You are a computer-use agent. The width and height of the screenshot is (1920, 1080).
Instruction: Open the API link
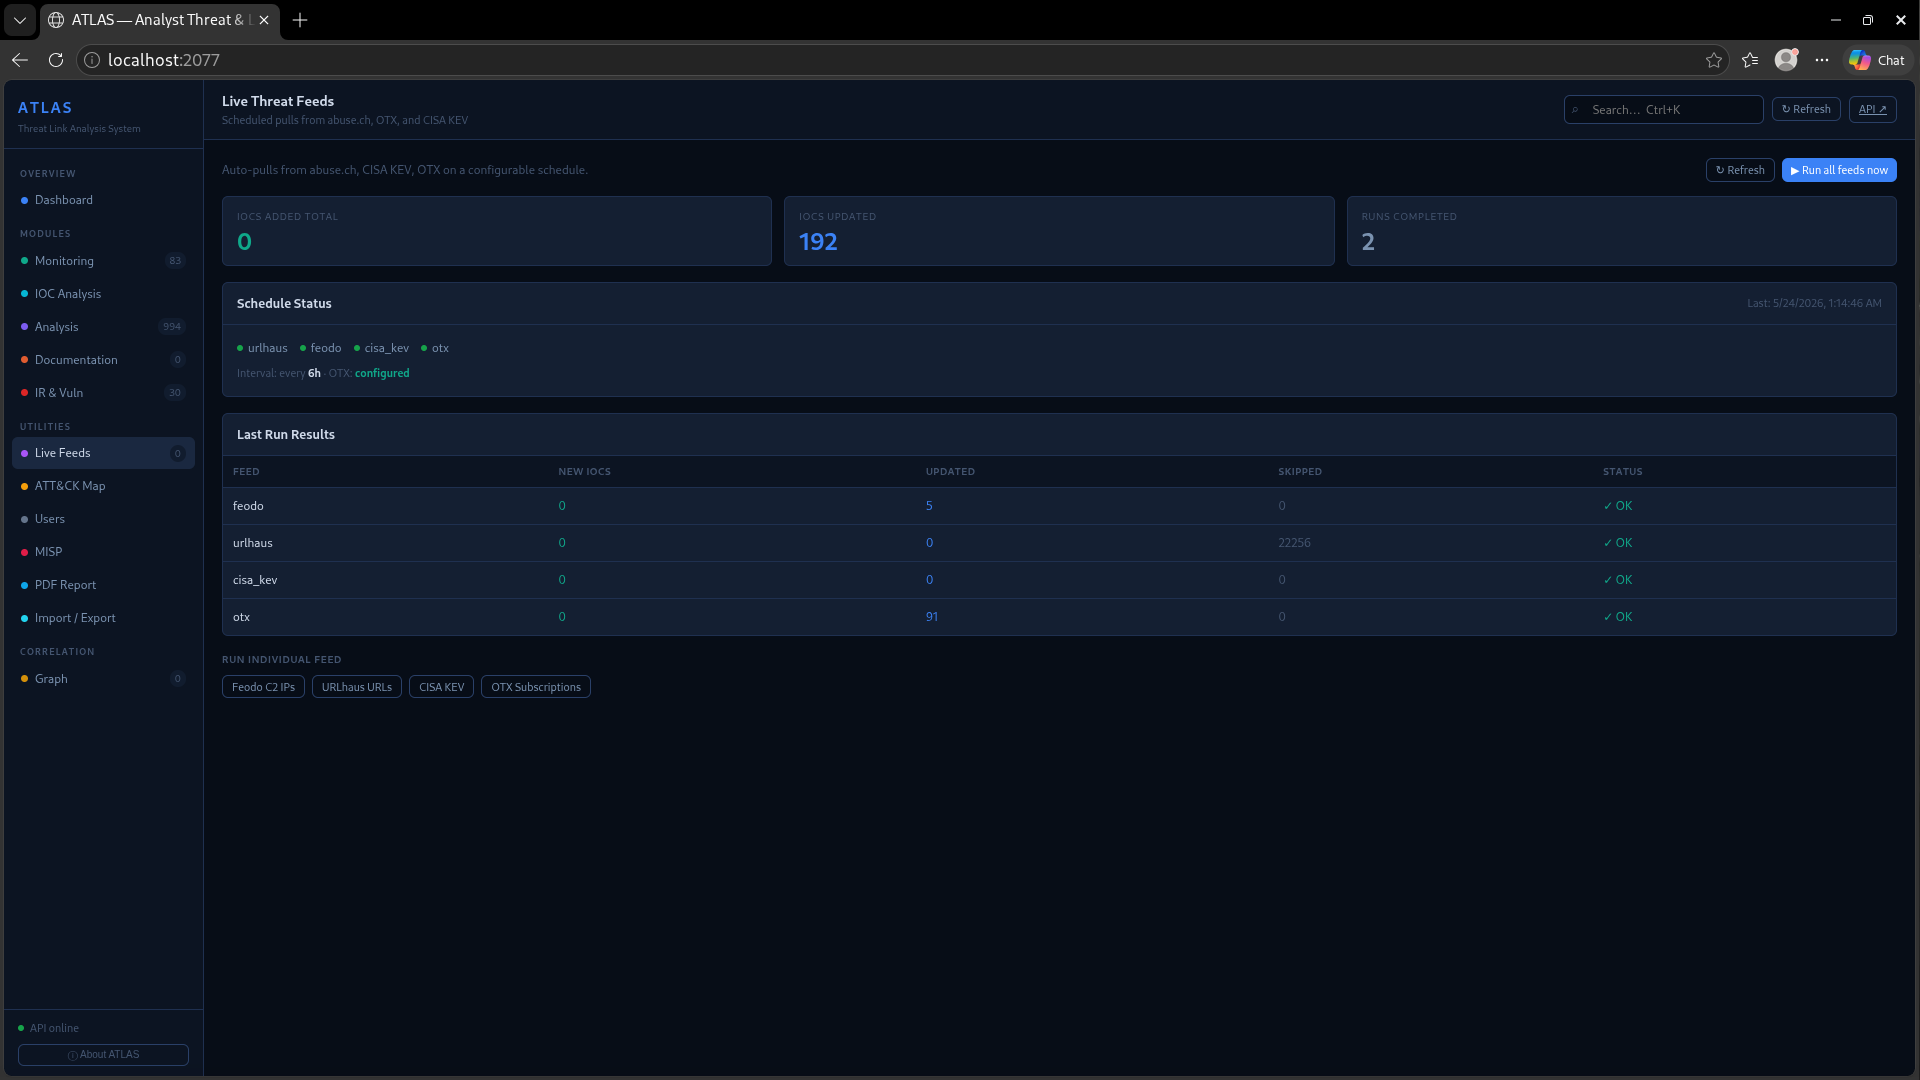(1872, 110)
